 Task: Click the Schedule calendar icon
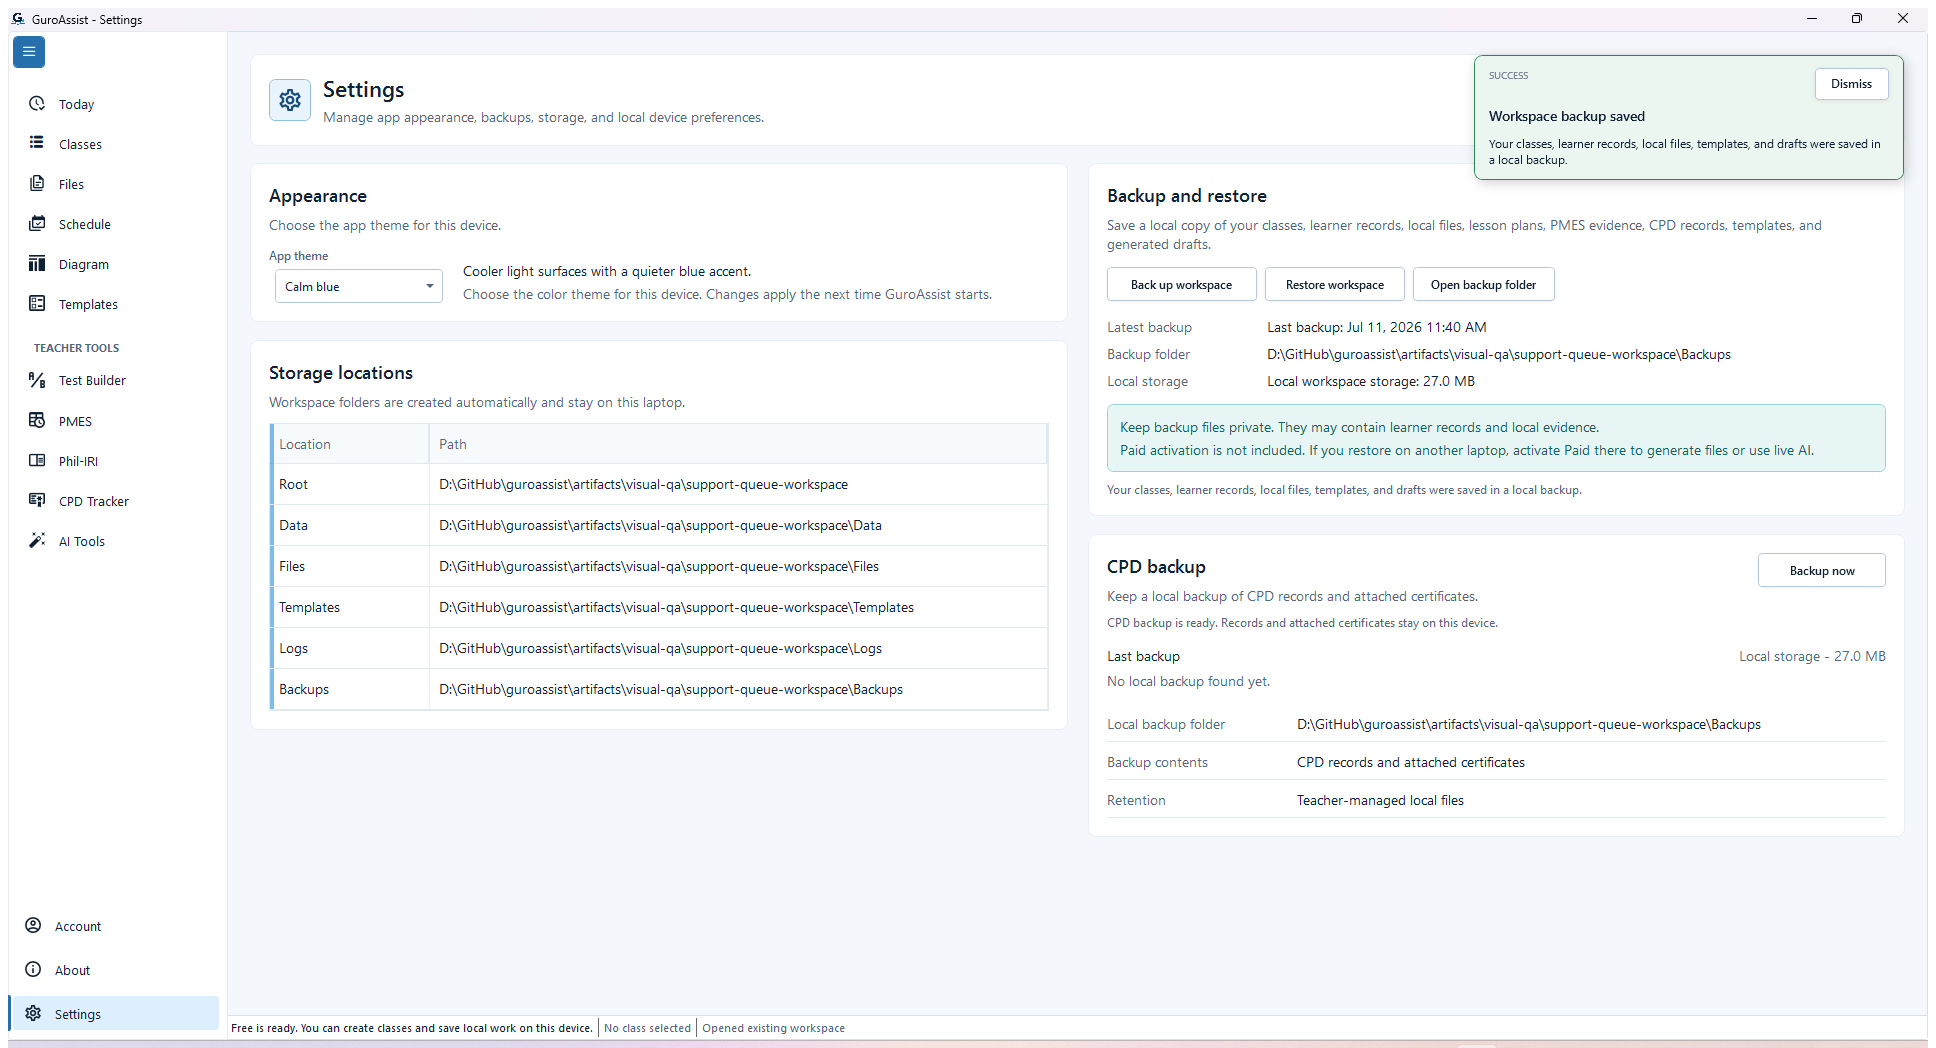pos(37,223)
